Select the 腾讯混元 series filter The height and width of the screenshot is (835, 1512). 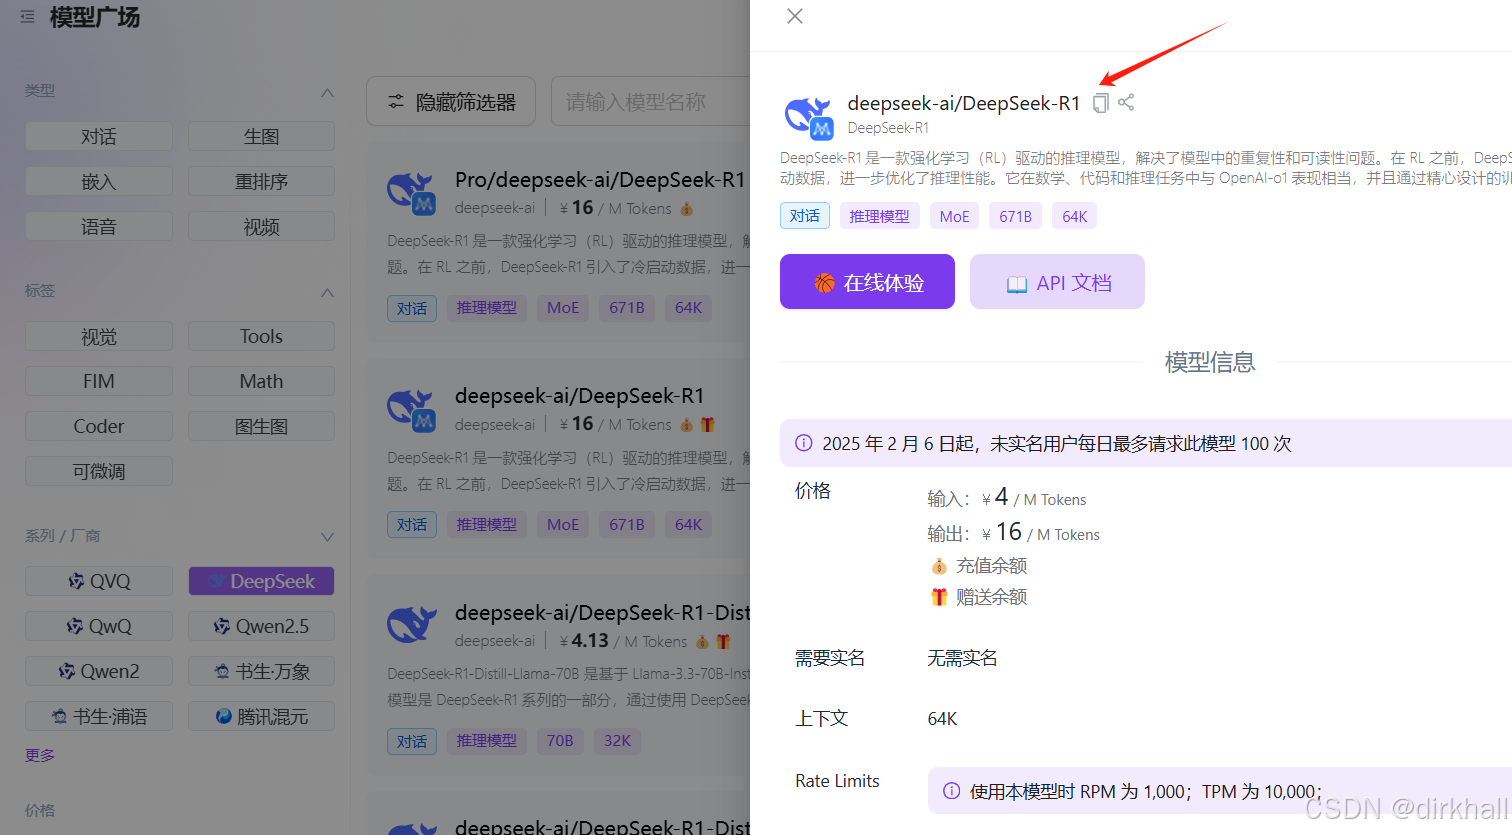[x=261, y=716]
